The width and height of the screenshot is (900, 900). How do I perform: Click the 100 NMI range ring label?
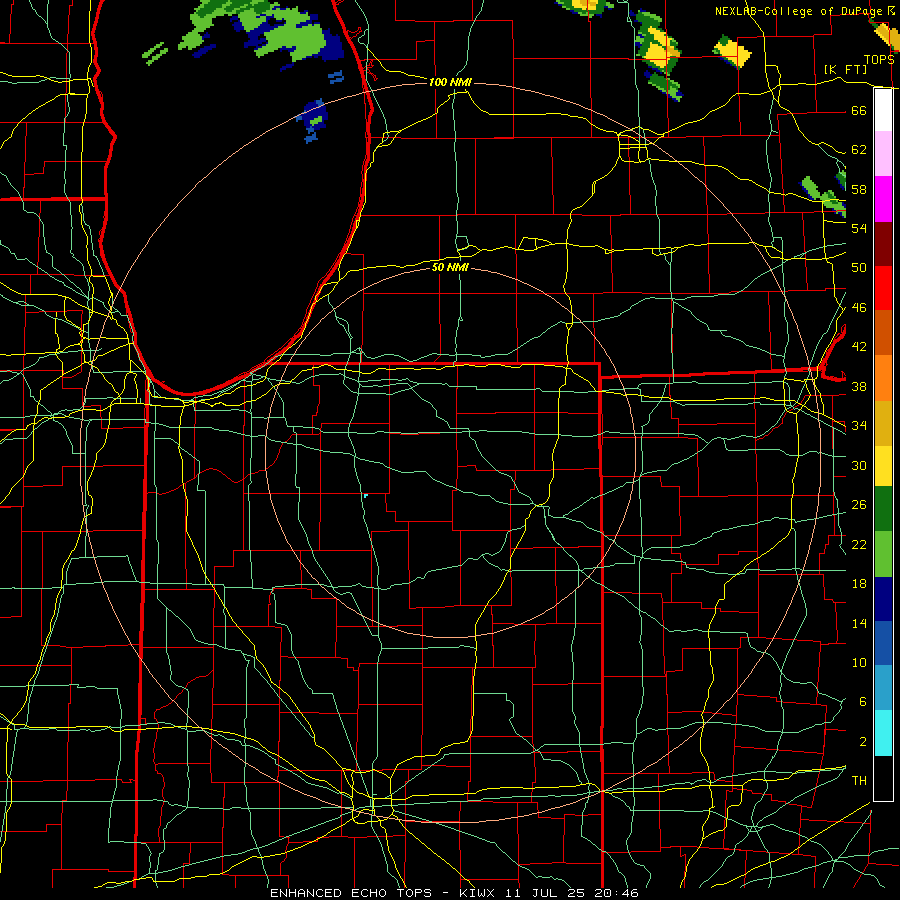coord(451,82)
